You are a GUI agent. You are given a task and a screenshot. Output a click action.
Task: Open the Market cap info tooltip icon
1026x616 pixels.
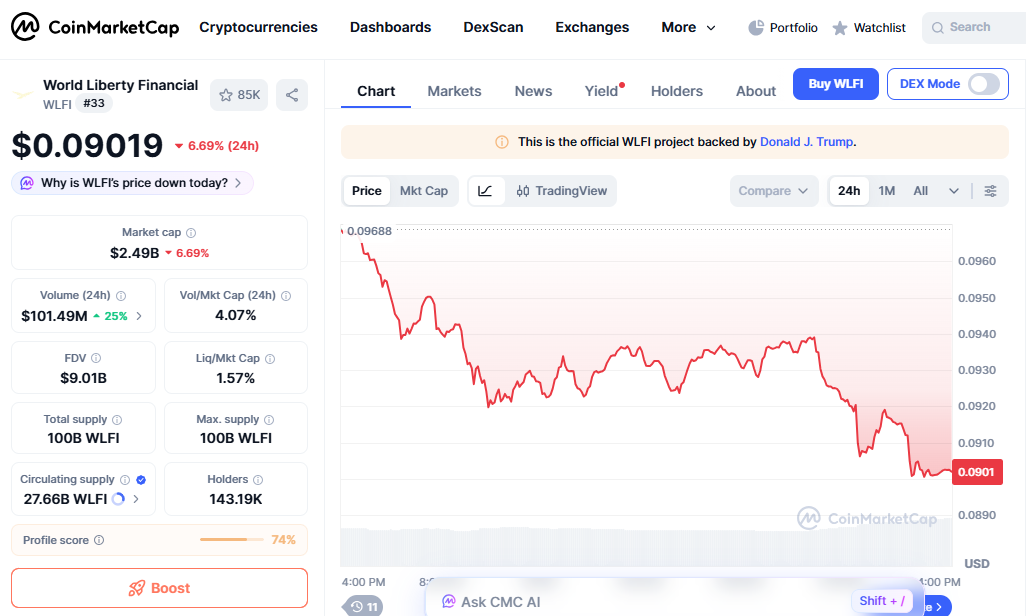pos(192,231)
